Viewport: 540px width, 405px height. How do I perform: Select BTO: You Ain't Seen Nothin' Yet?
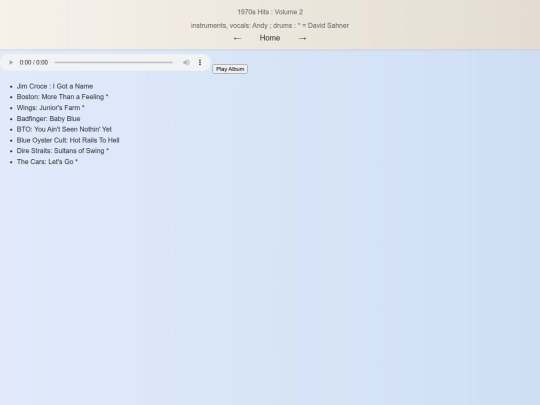click(x=64, y=129)
